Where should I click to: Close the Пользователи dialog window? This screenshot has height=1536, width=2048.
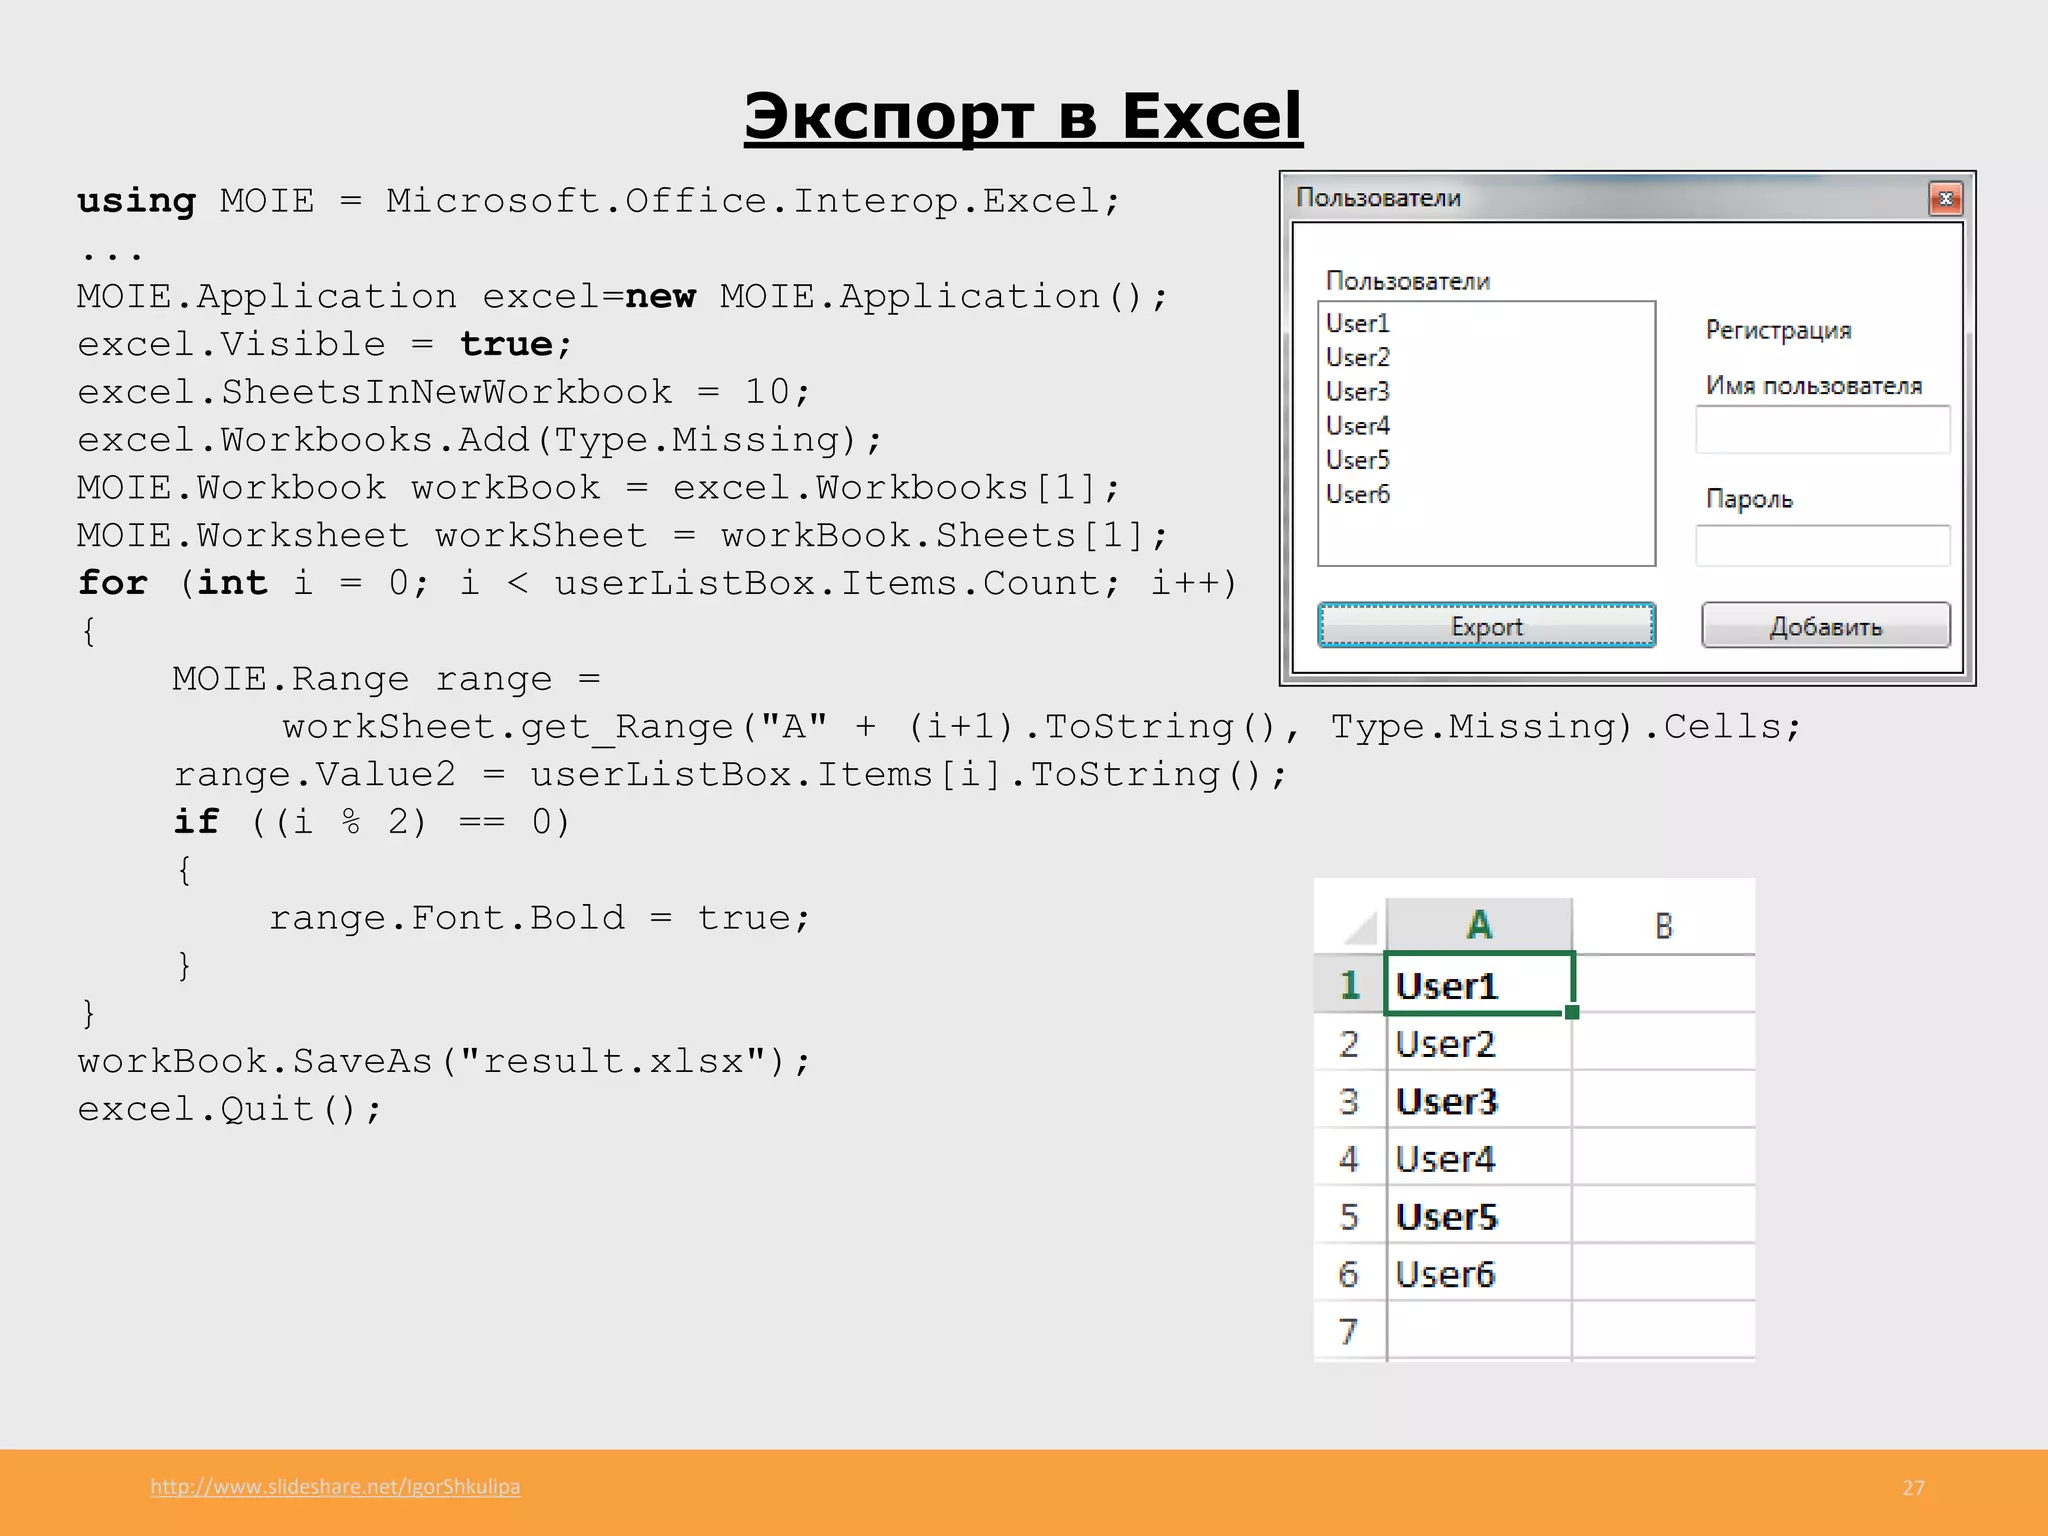coord(1945,199)
